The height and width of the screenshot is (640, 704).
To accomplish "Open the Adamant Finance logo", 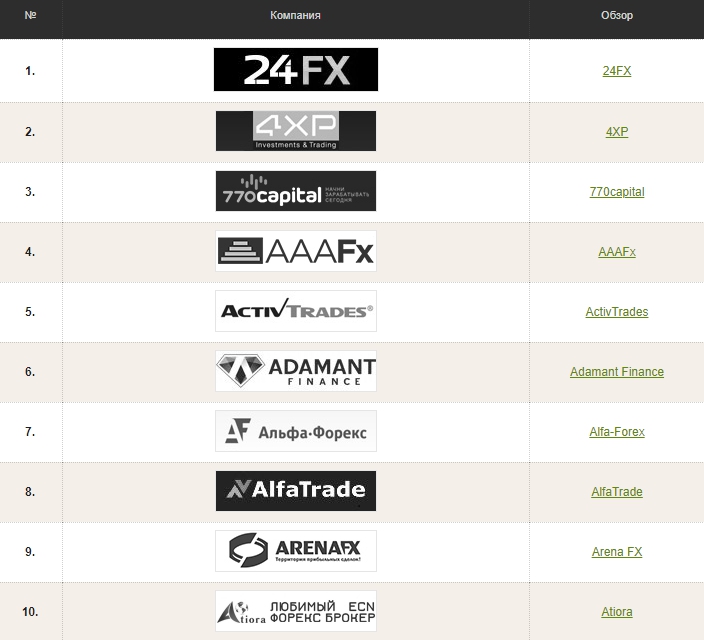I will click(x=296, y=371).
